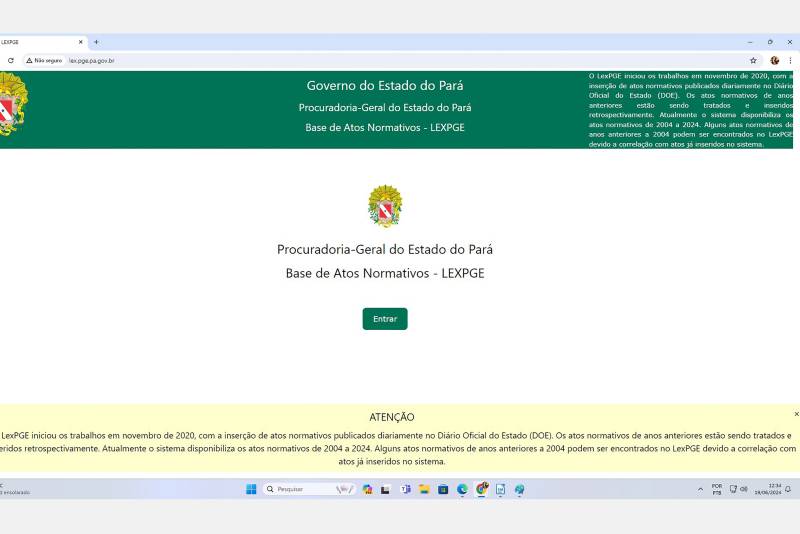Click the 'Não seguro' site security indicator

pos(44,60)
